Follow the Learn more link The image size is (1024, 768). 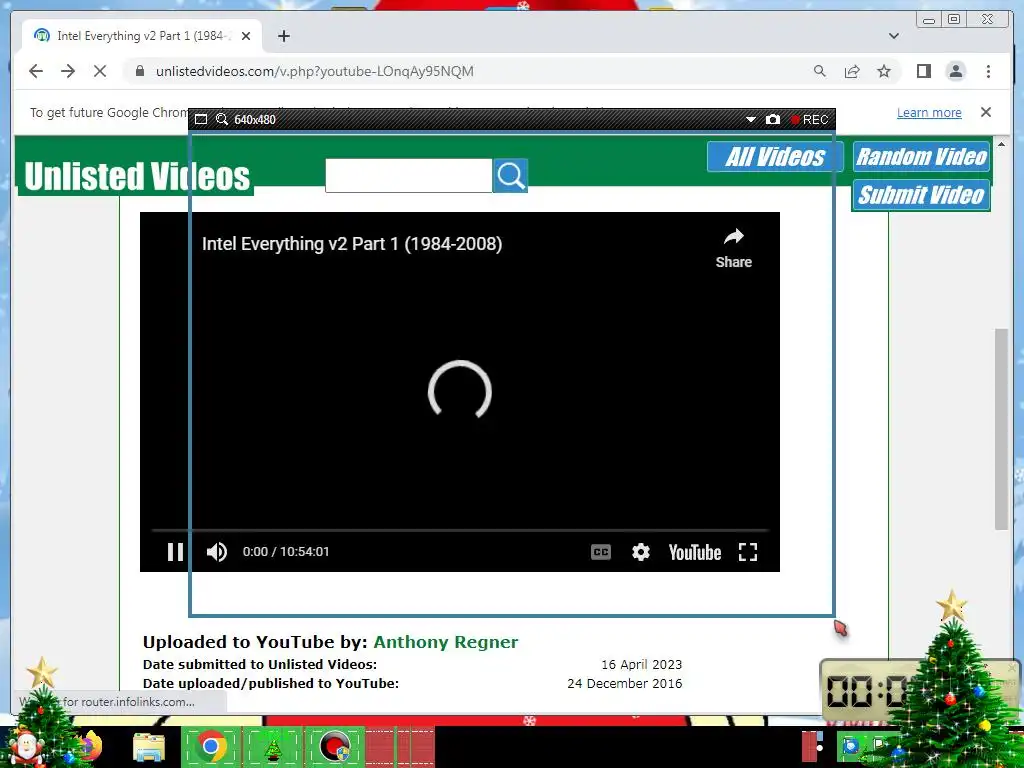pyautogui.click(x=929, y=112)
